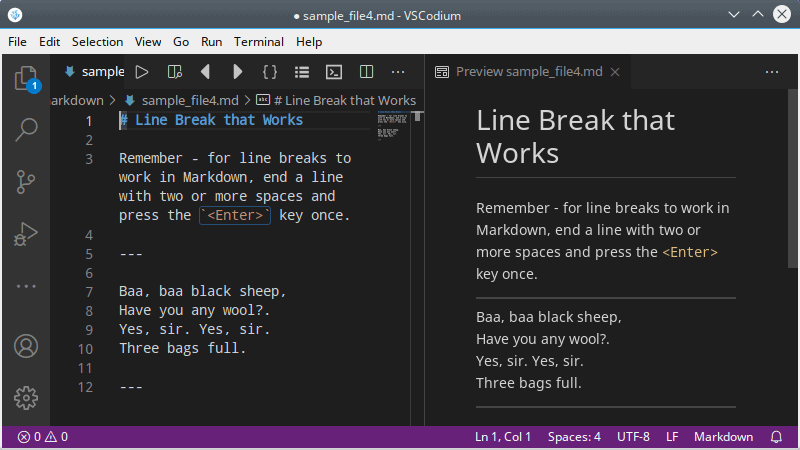The image size is (800, 450).
Task: Click the terminal icon in editor toolbar
Action: [x=335, y=72]
